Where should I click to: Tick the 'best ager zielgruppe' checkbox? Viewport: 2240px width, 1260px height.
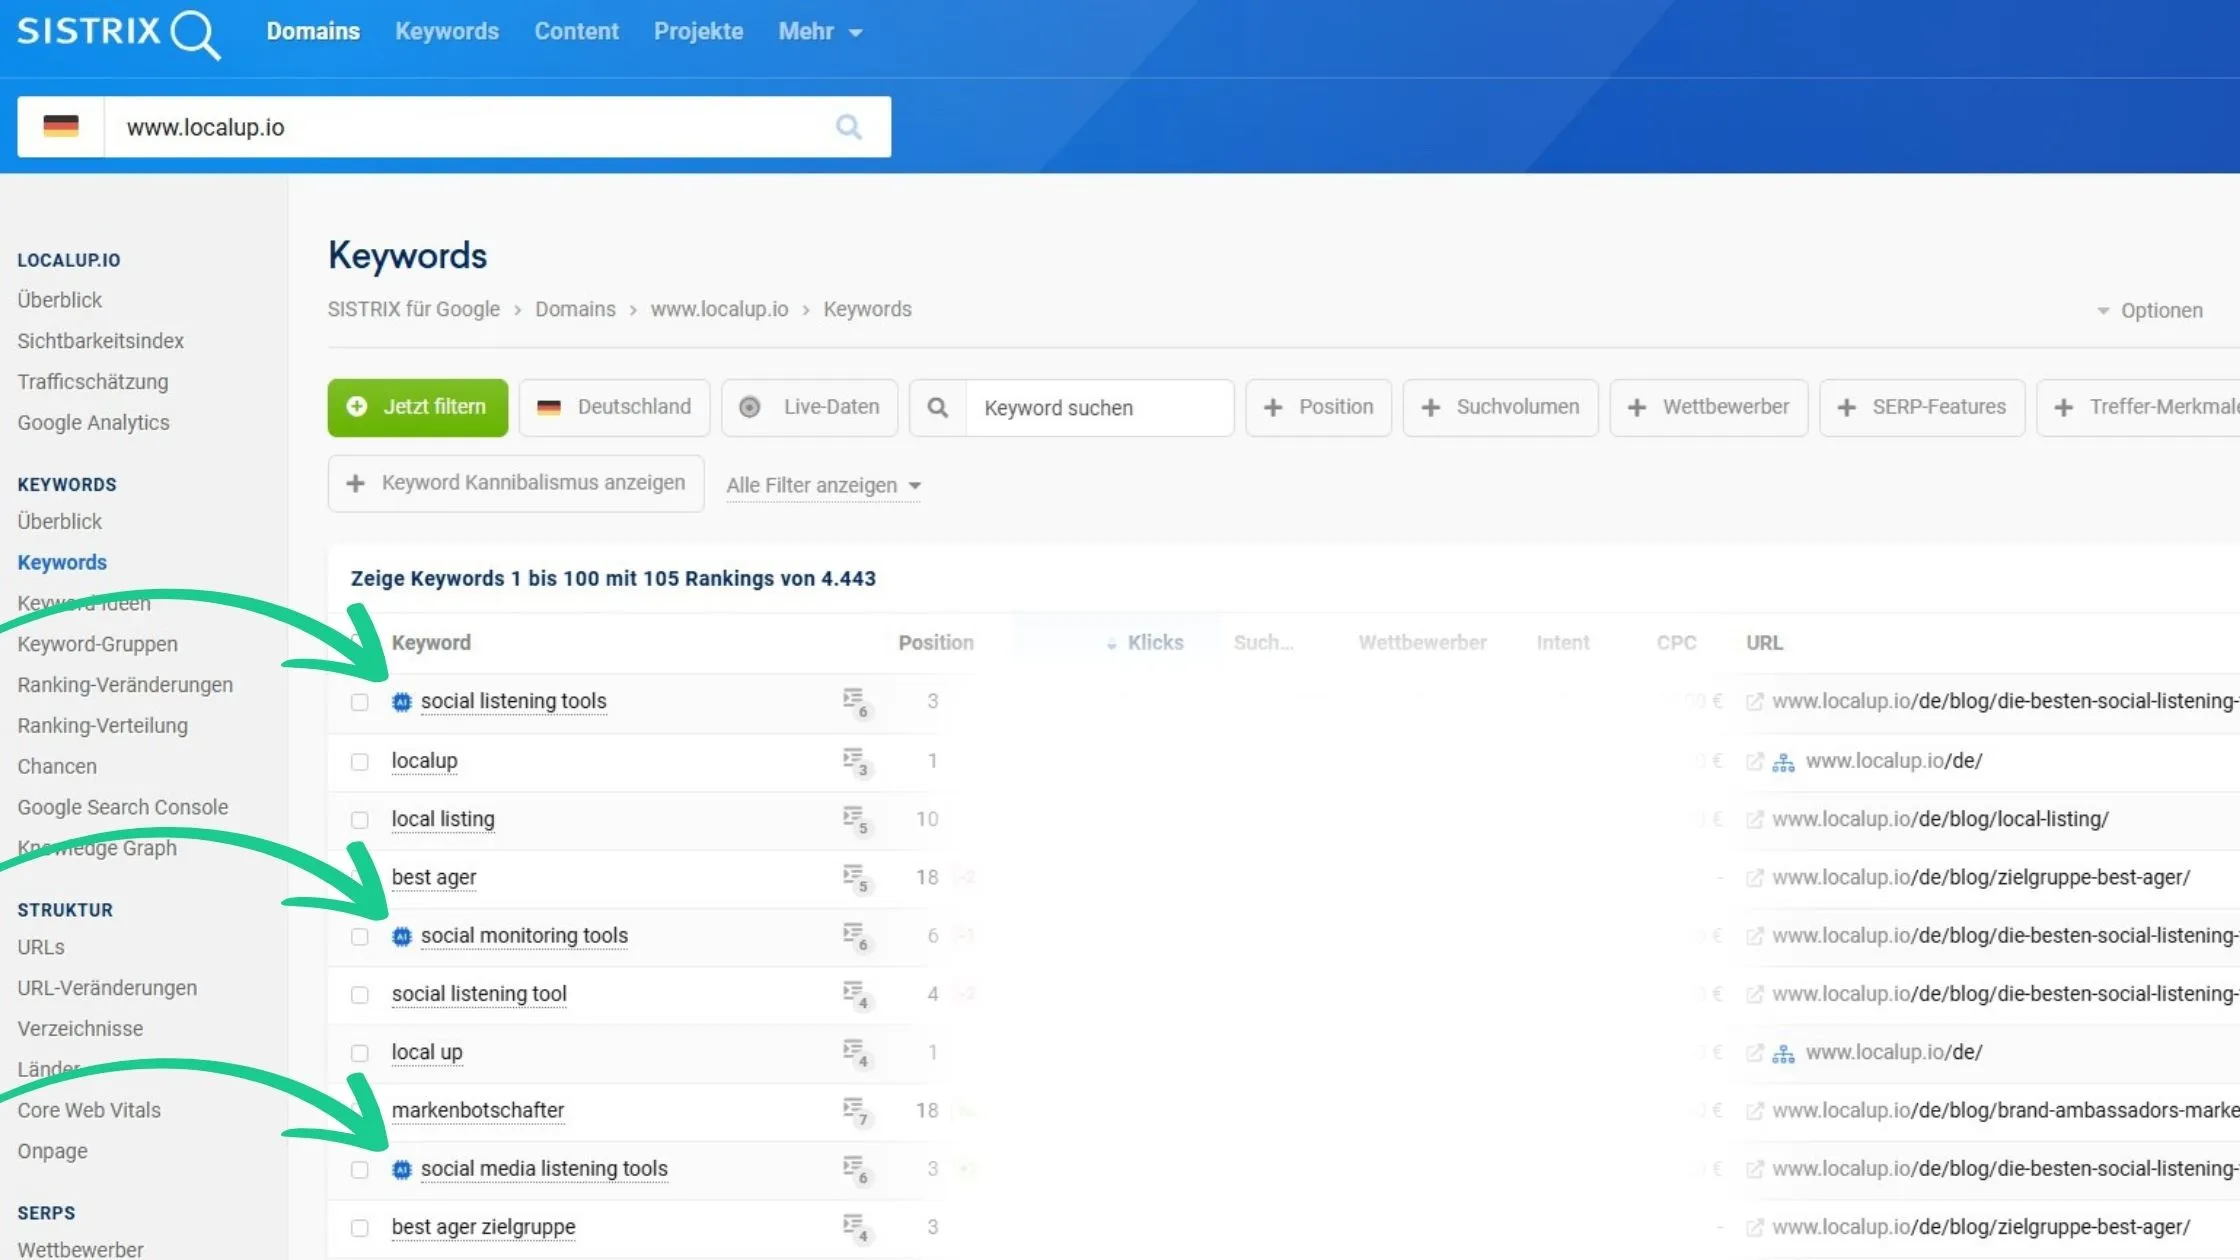click(x=360, y=1228)
